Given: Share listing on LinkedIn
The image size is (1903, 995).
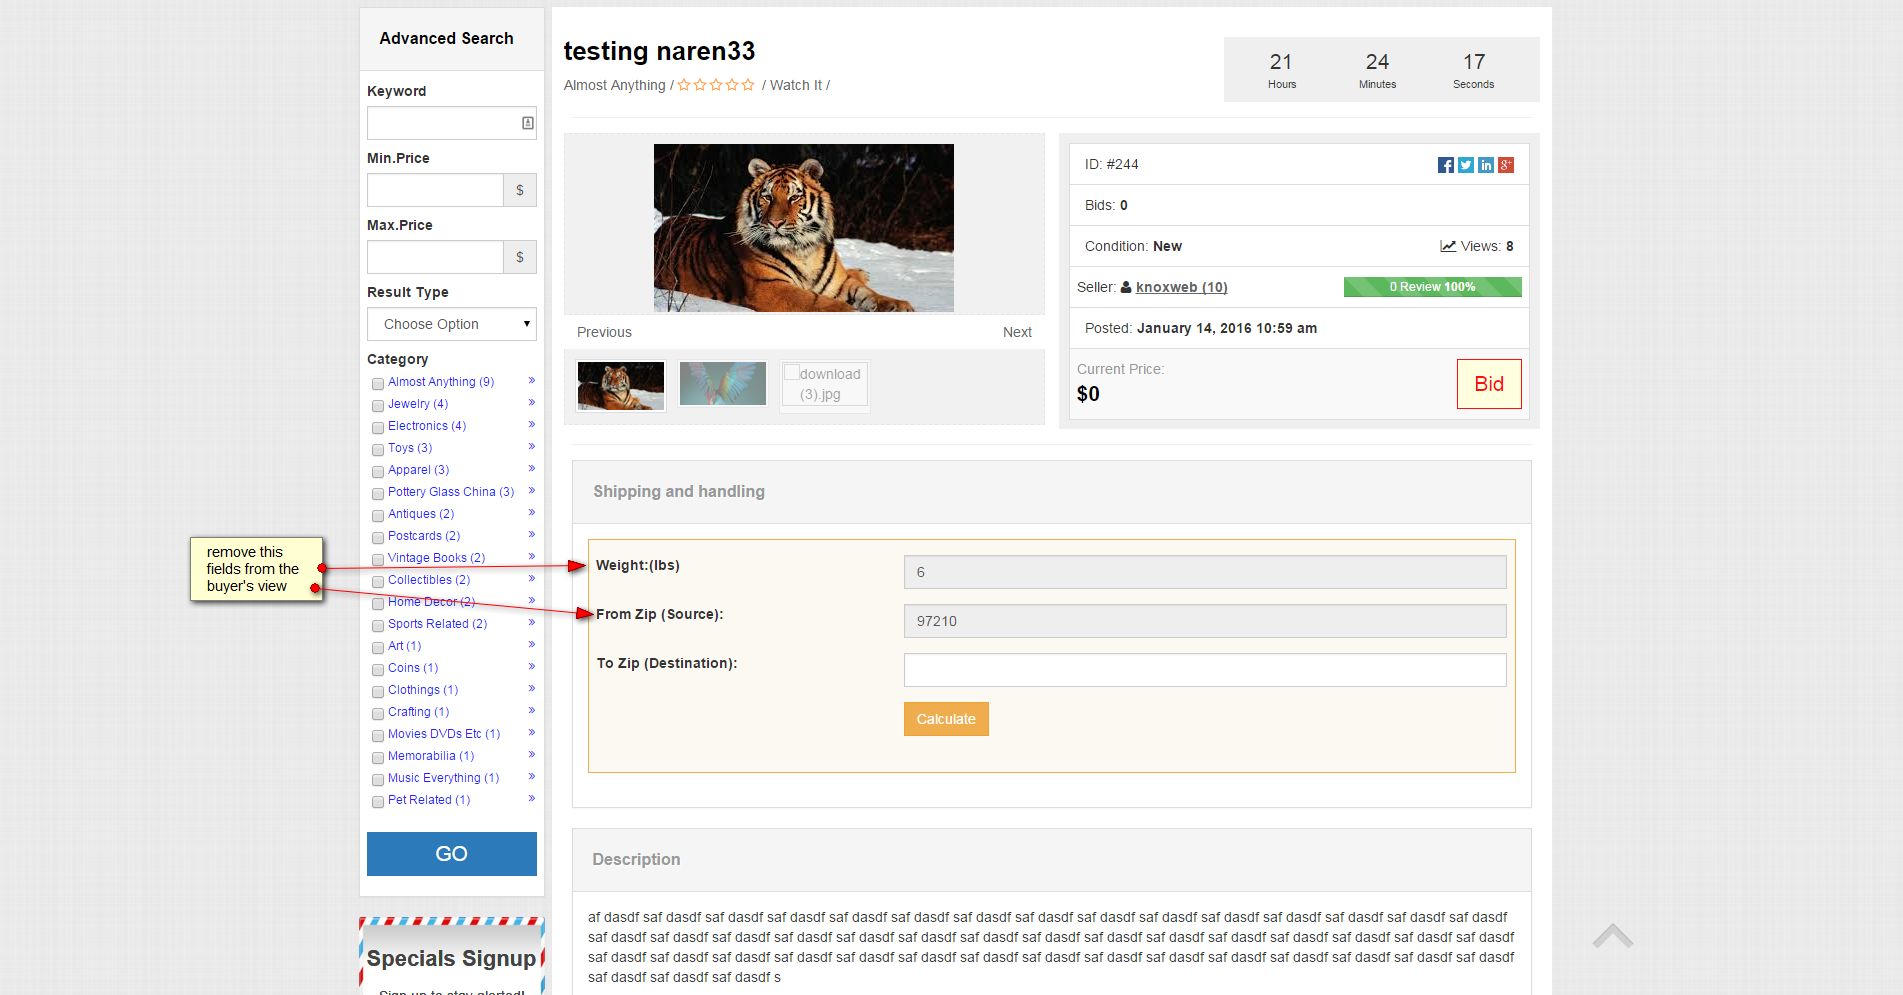Looking at the screenshot, I should tap(1486, 165).
